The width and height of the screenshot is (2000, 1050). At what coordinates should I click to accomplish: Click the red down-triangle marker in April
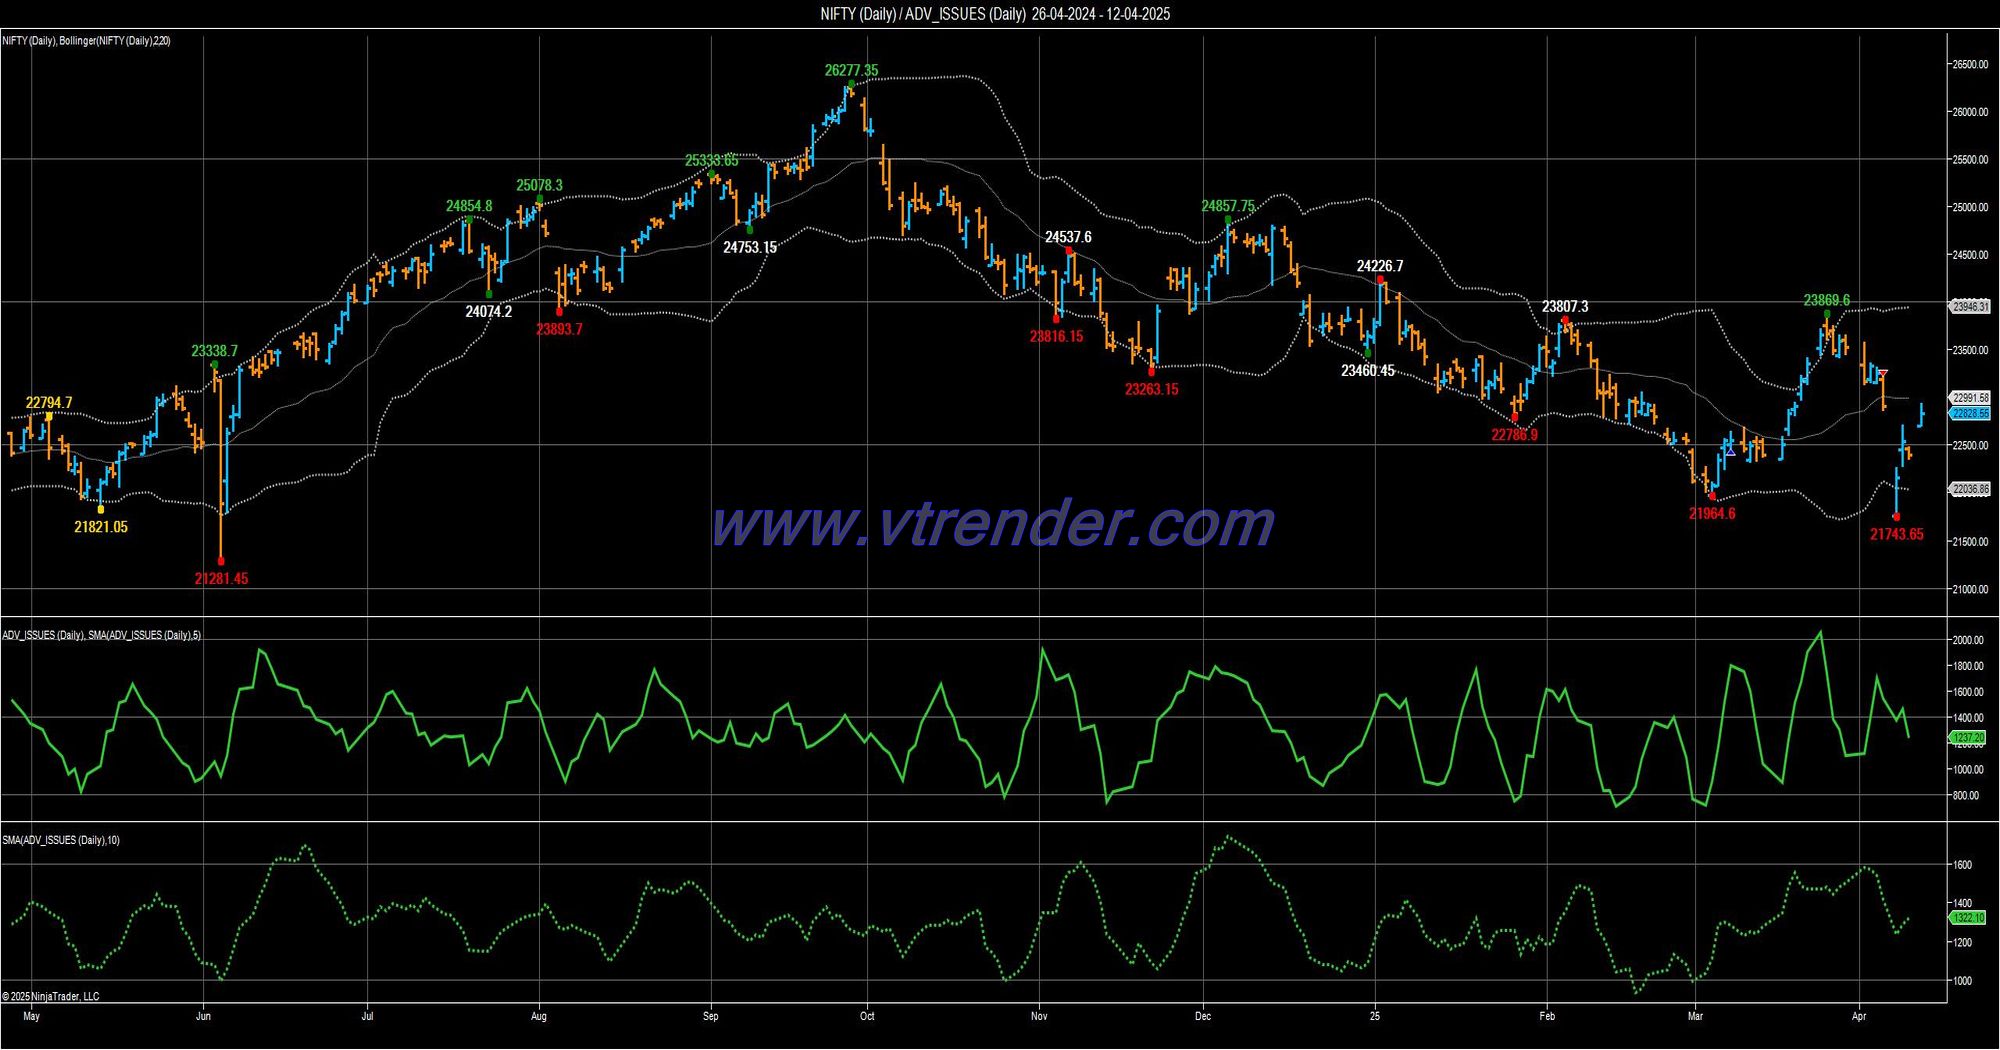[1883, 374]
